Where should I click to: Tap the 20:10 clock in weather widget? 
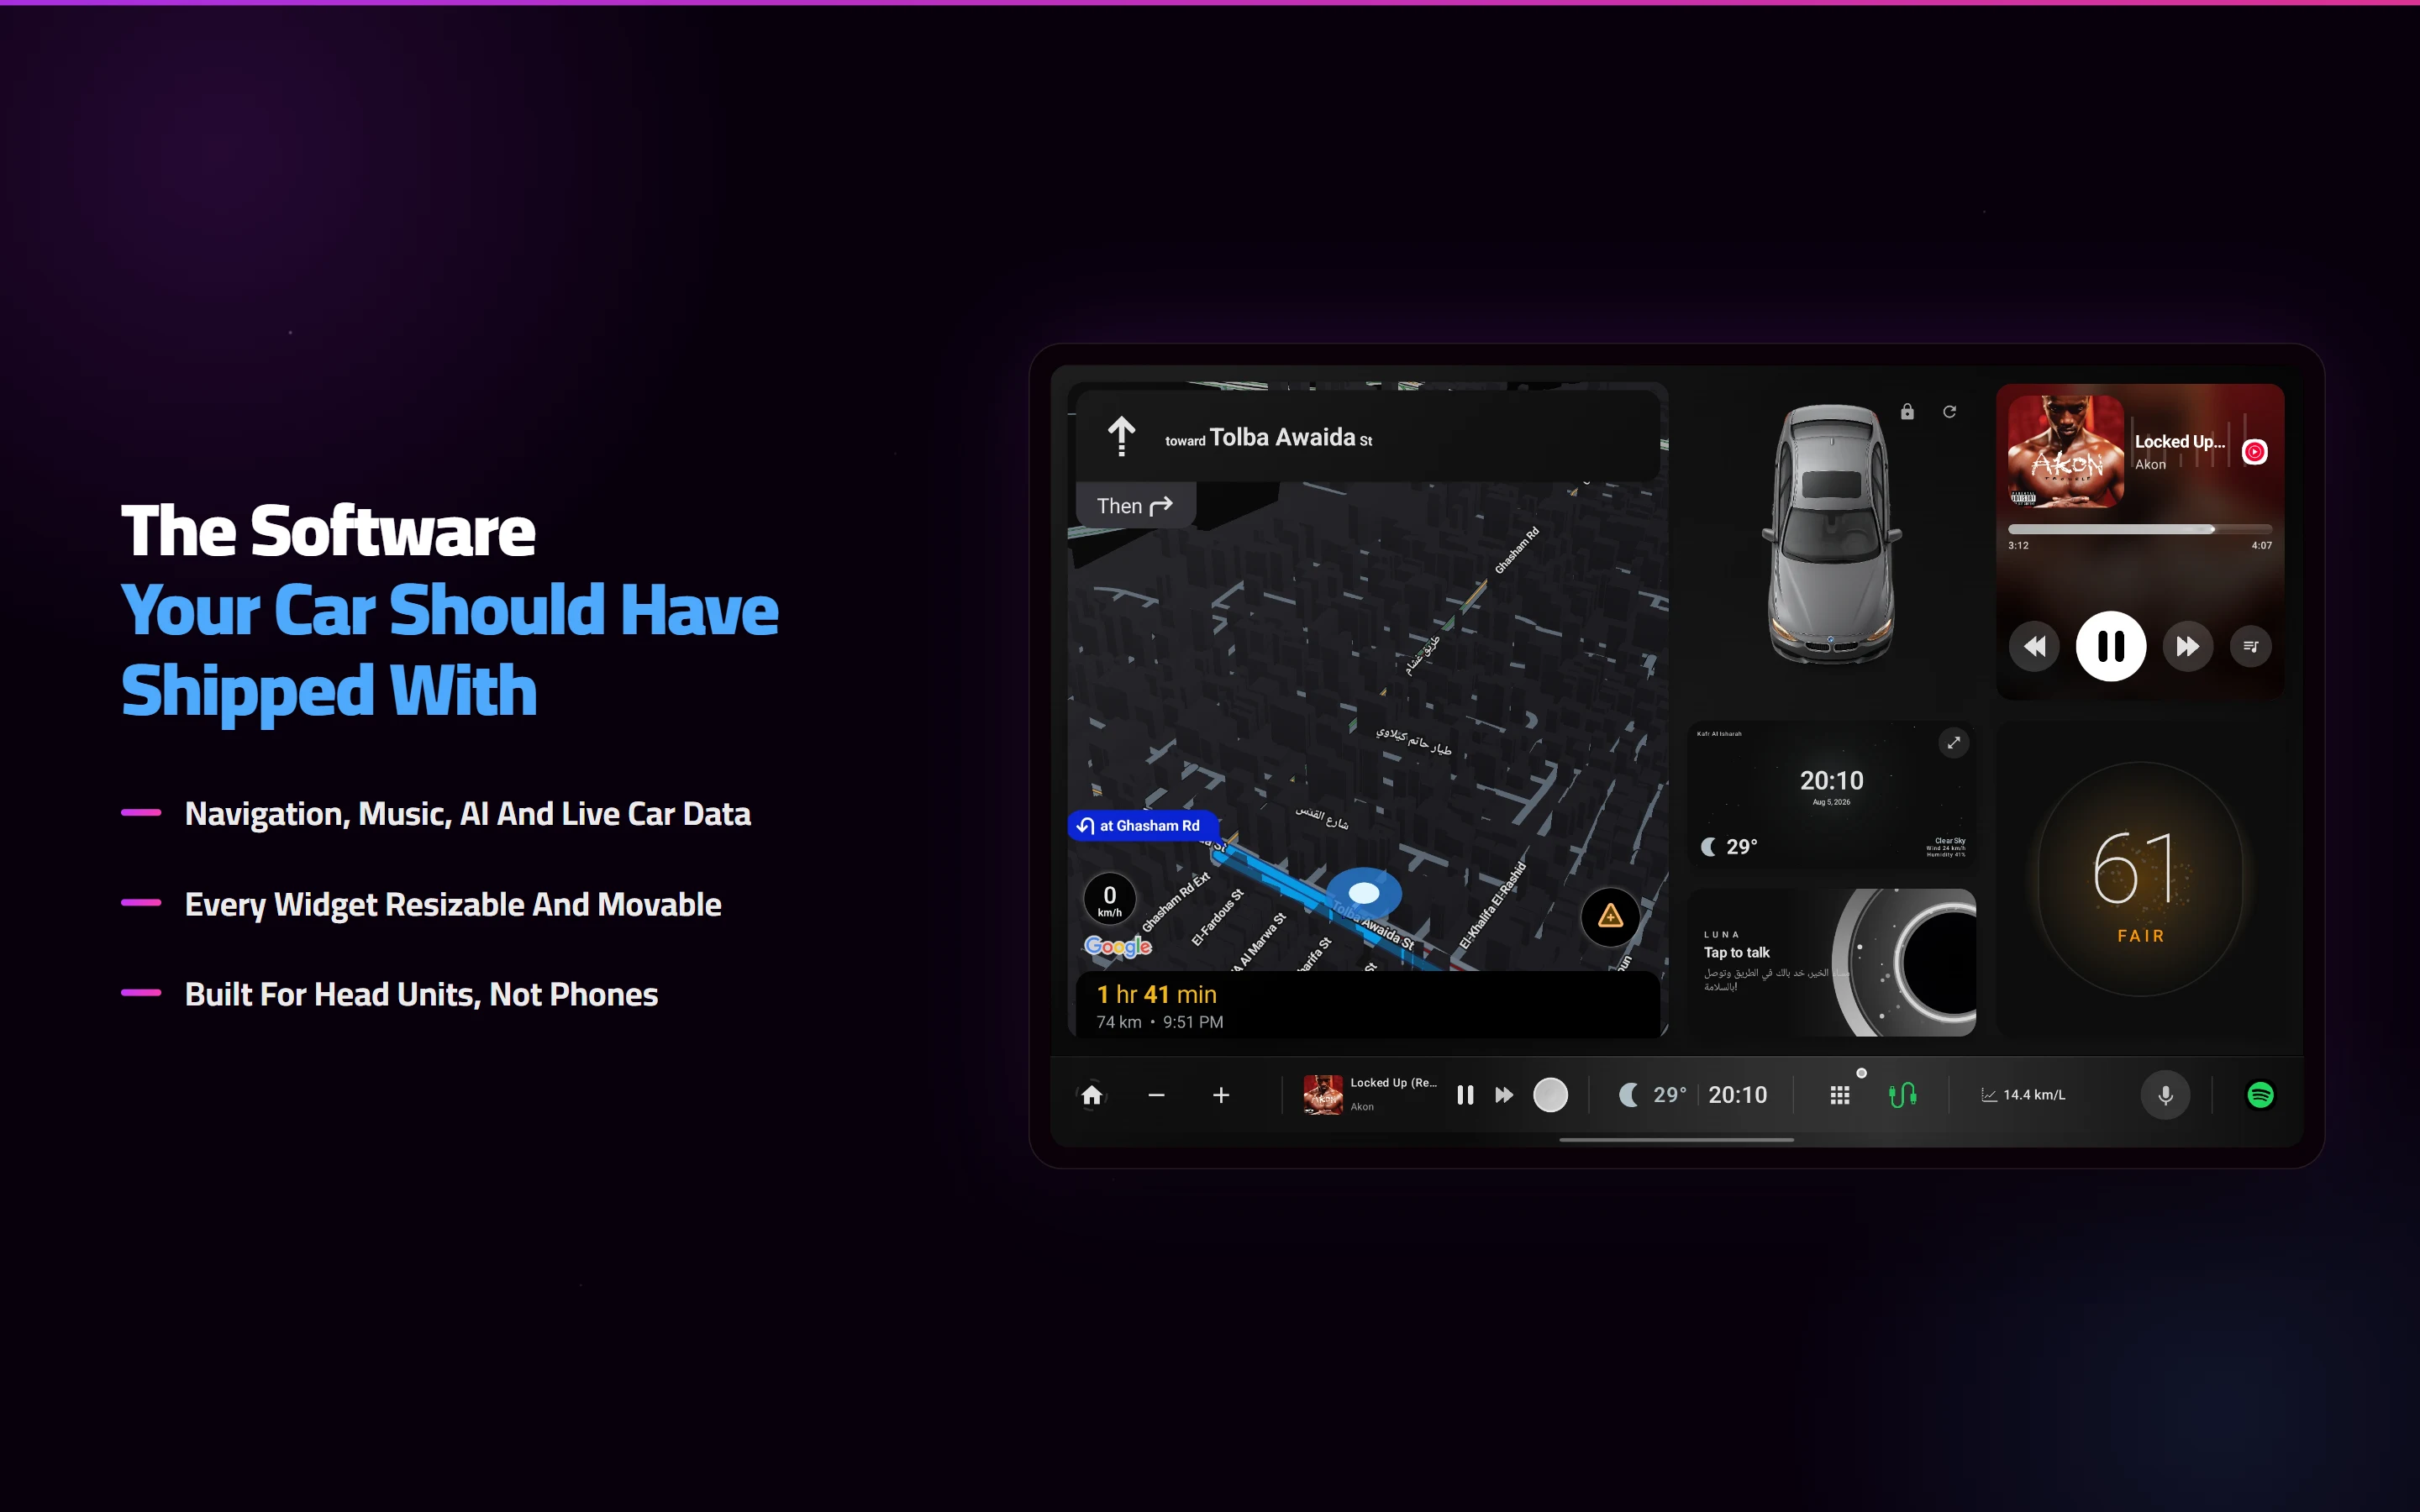point(1831,780)
